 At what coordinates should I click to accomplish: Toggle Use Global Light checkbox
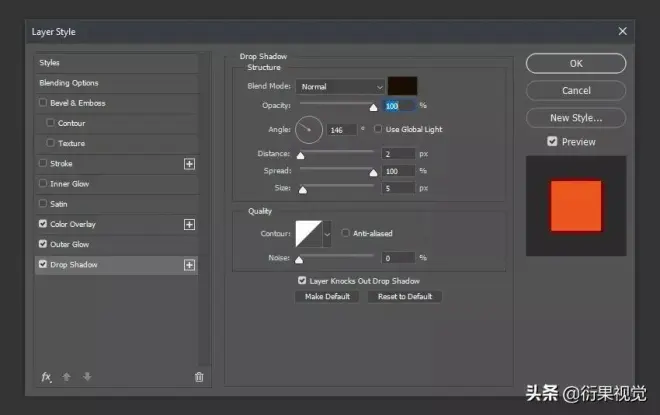pyautogui.click(x=378, y=129)
